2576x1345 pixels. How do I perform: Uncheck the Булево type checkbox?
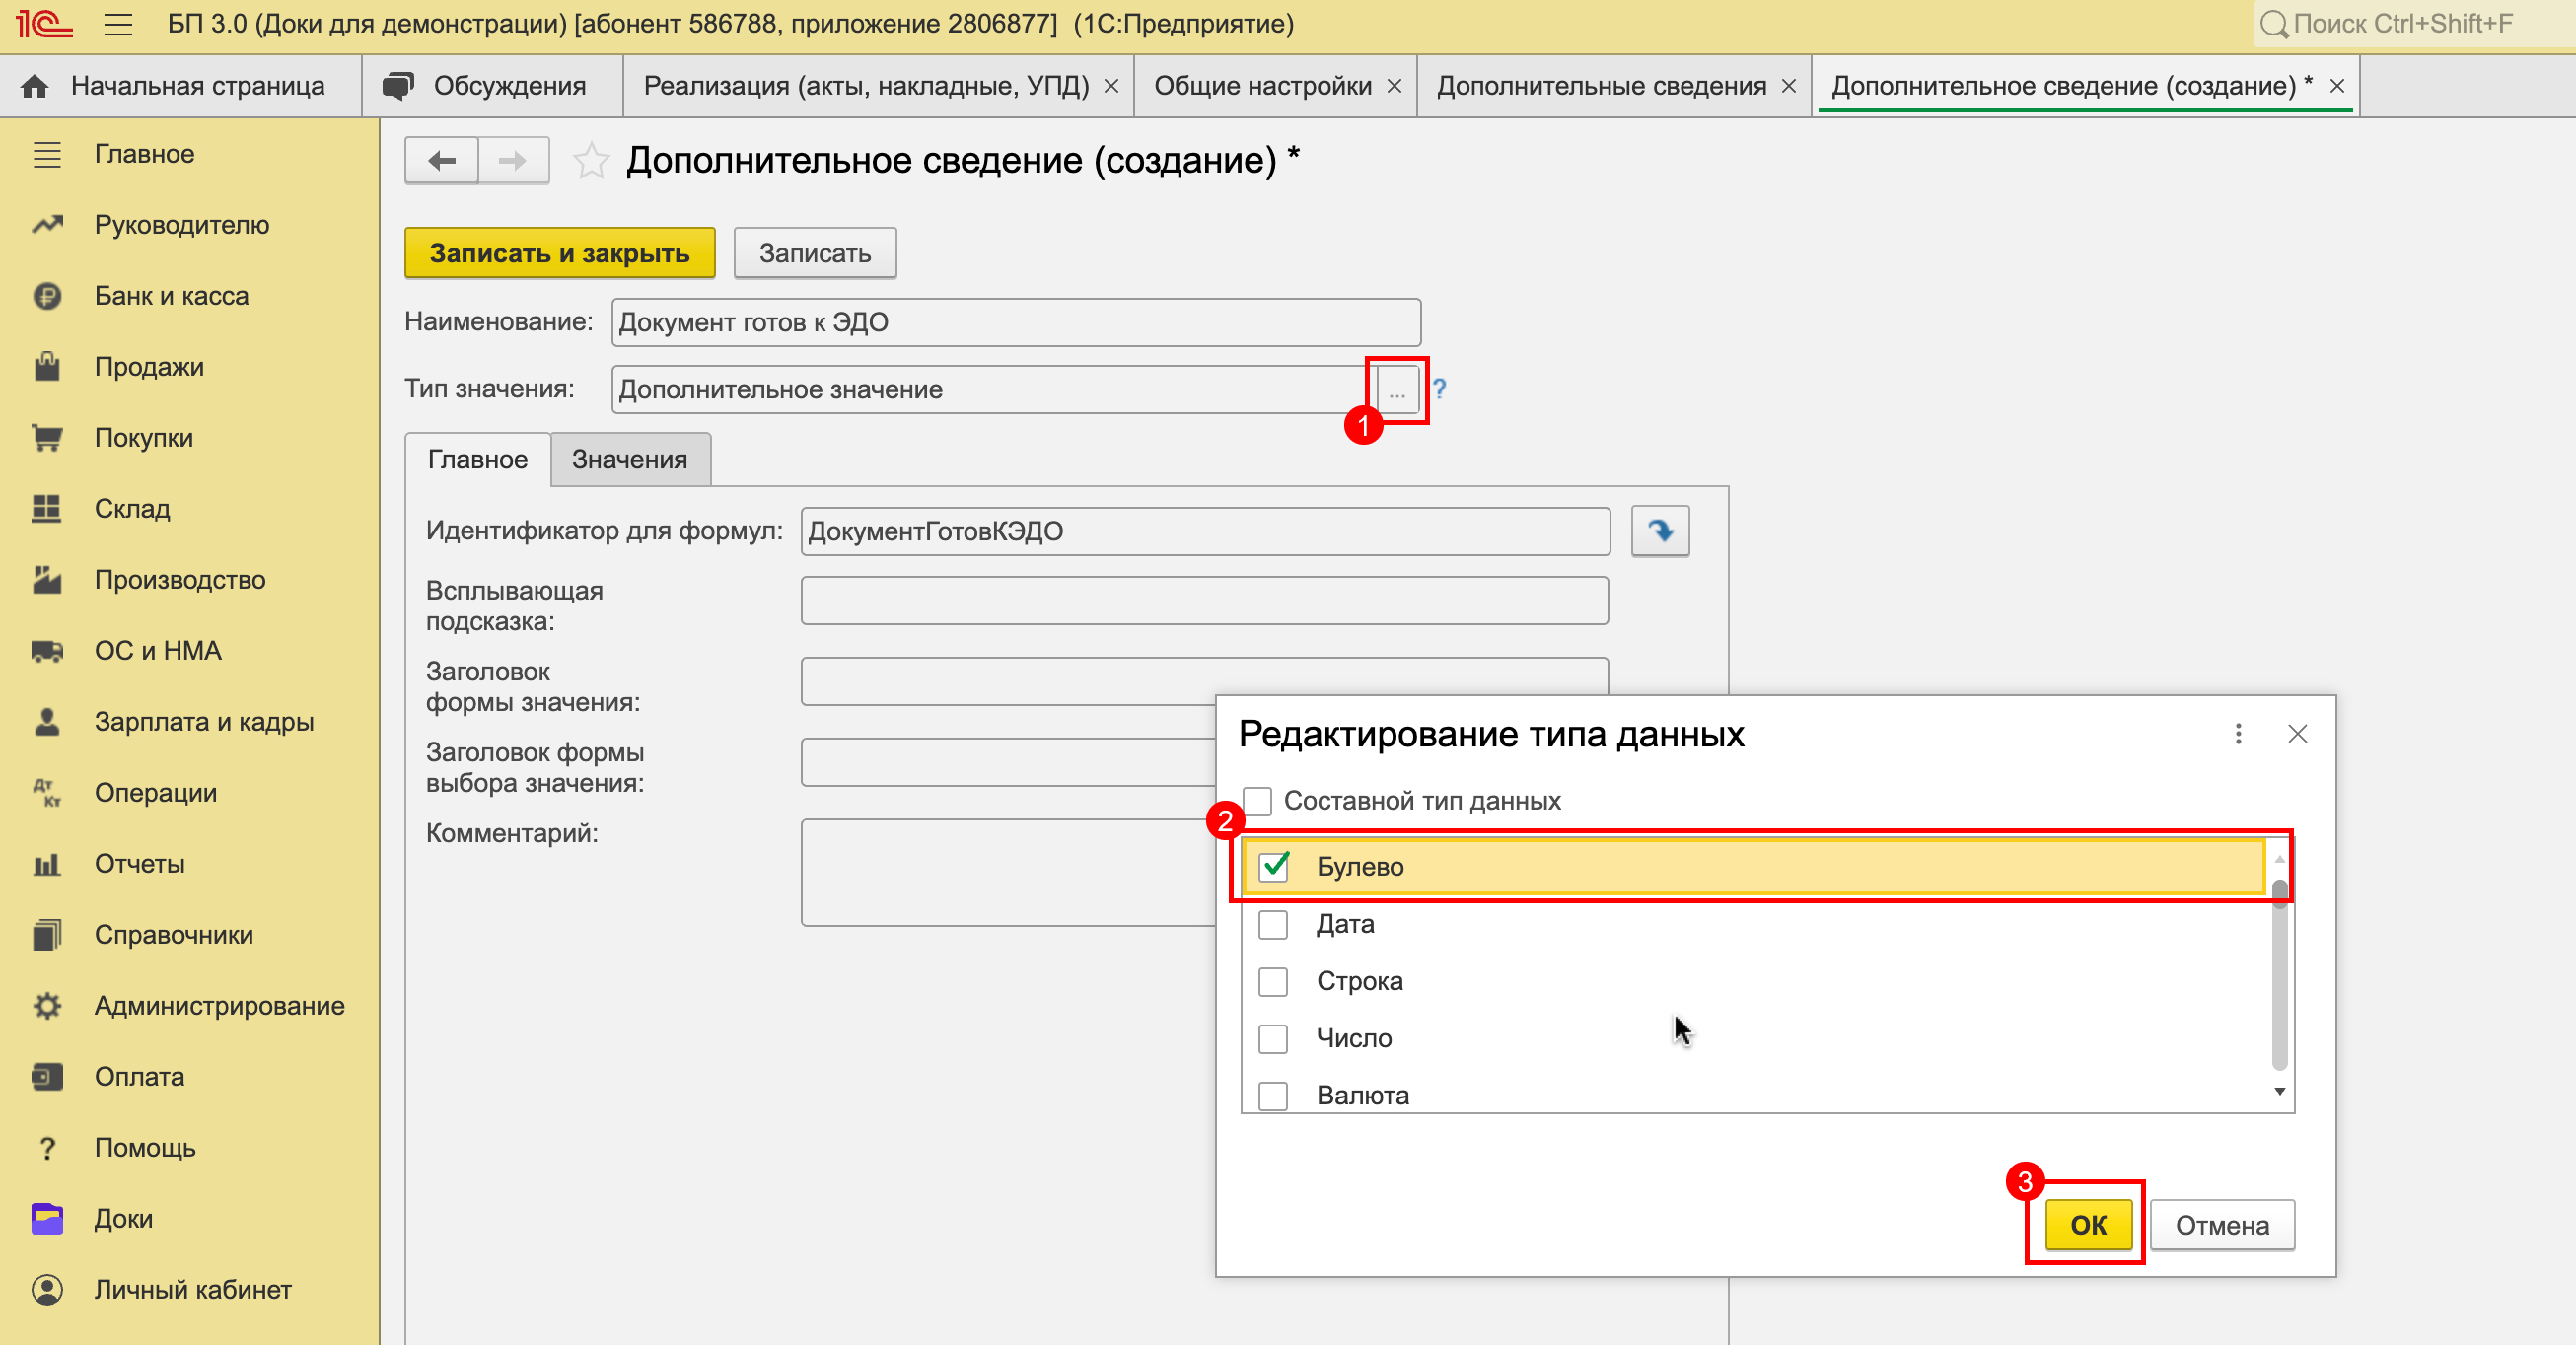pos(1273,866)
